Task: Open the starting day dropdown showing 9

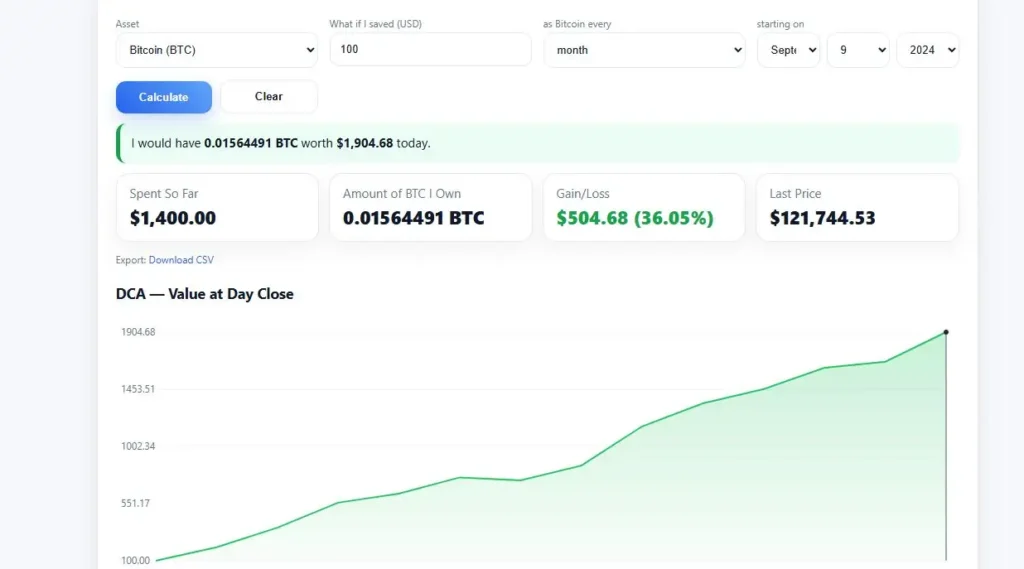Action: (x=858, y=50)
